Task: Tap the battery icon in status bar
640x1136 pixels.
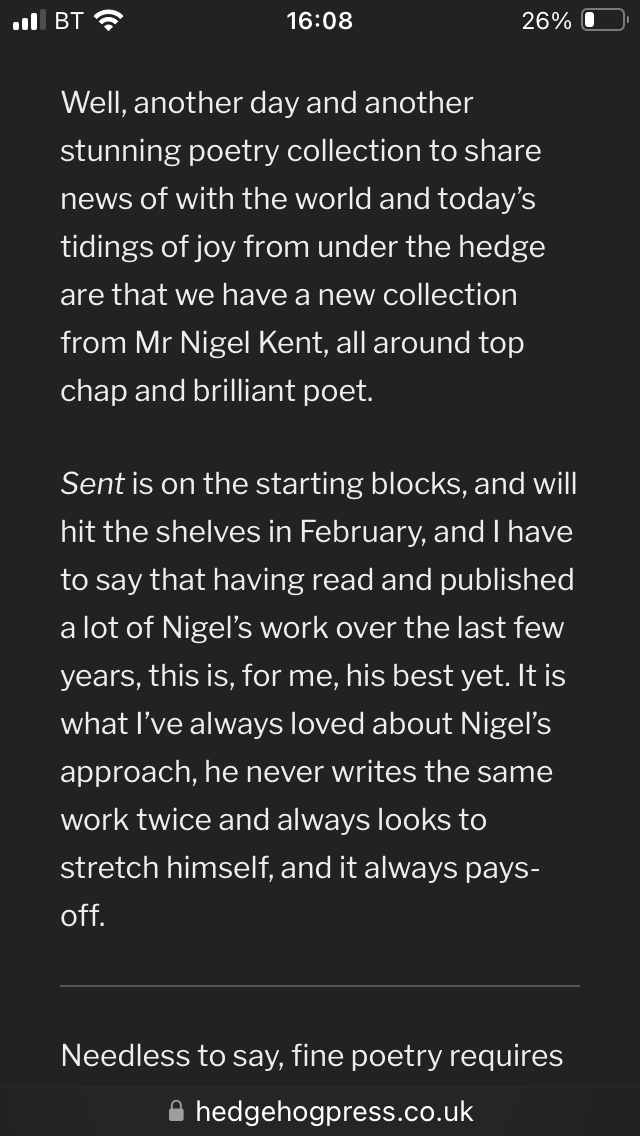Action: (x=603, y=21)
